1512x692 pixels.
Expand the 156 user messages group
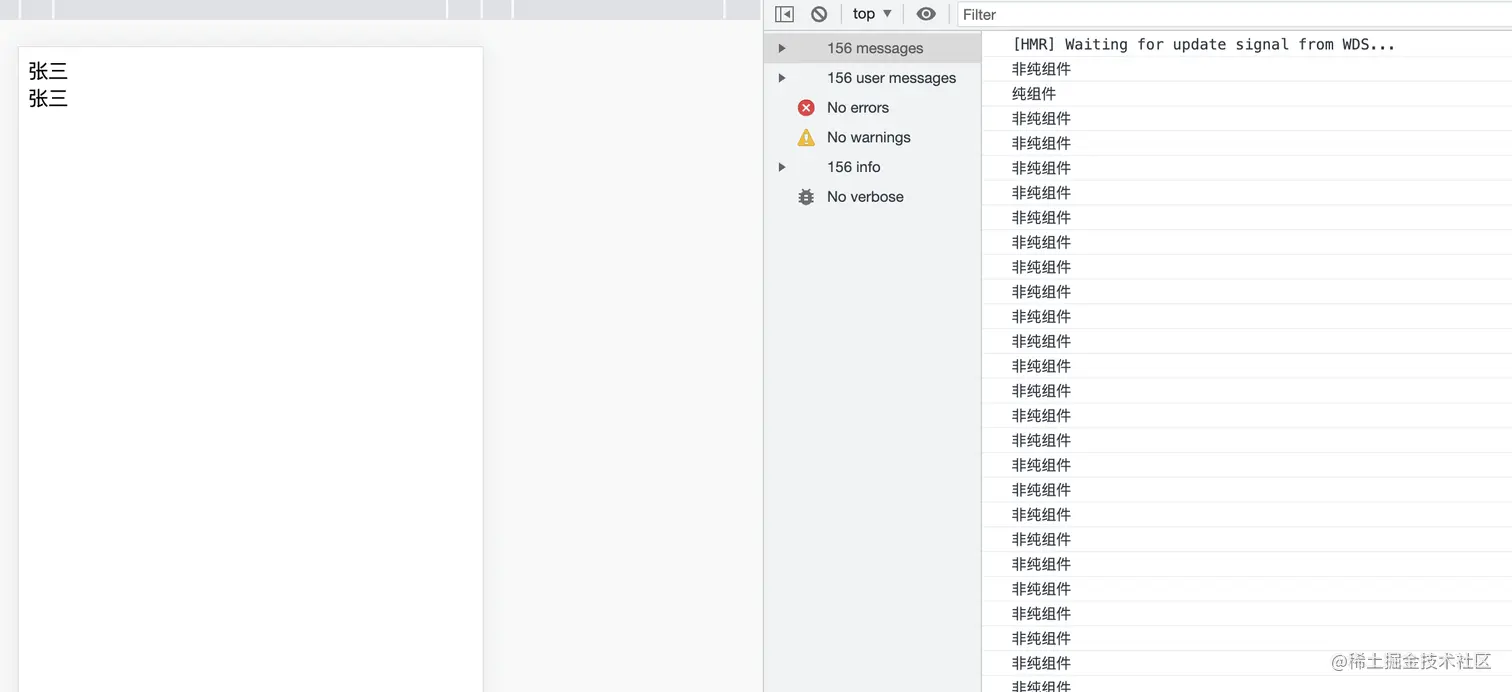coord(782,78)
